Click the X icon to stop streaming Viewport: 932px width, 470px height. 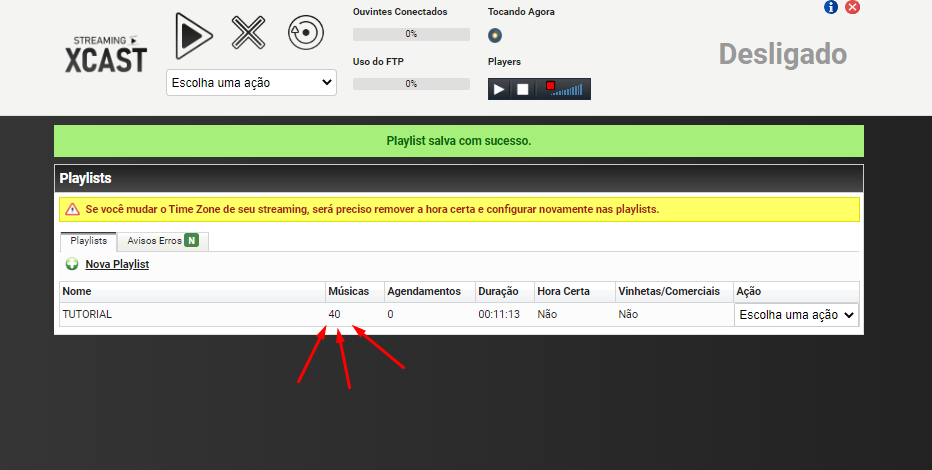[x=249, y=33]
